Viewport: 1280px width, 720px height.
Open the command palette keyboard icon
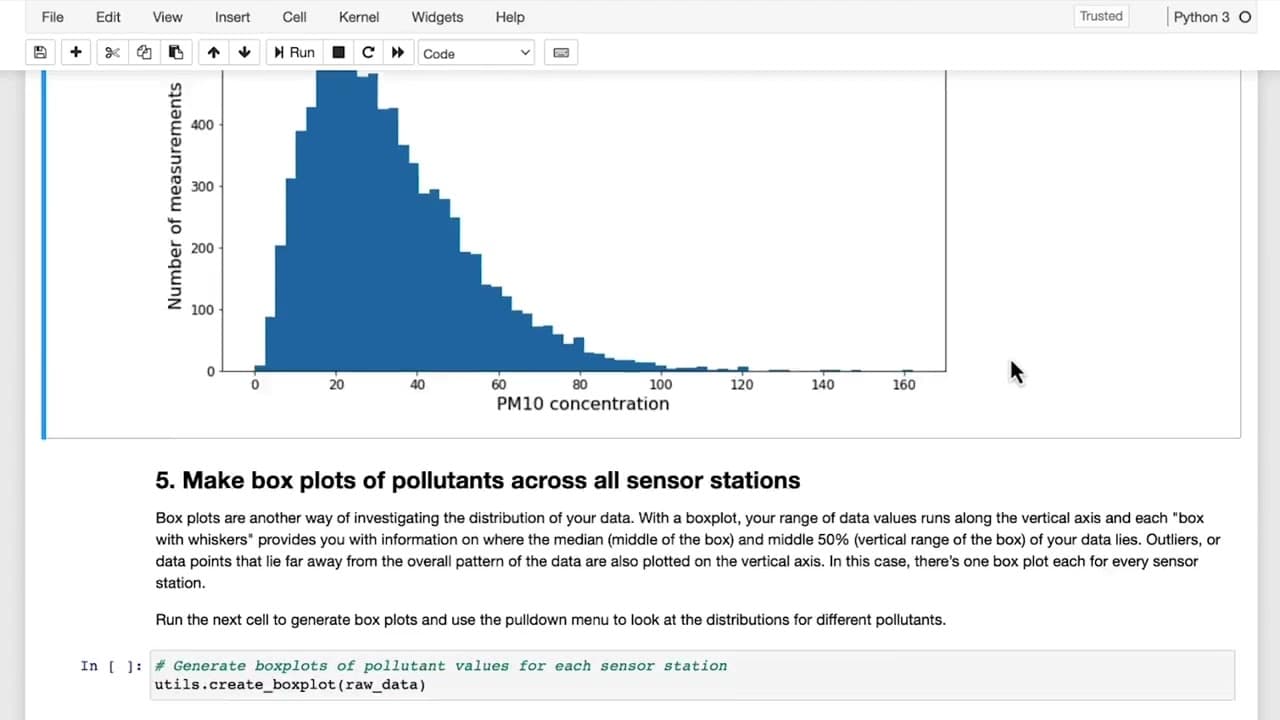(x=561, y=53)
